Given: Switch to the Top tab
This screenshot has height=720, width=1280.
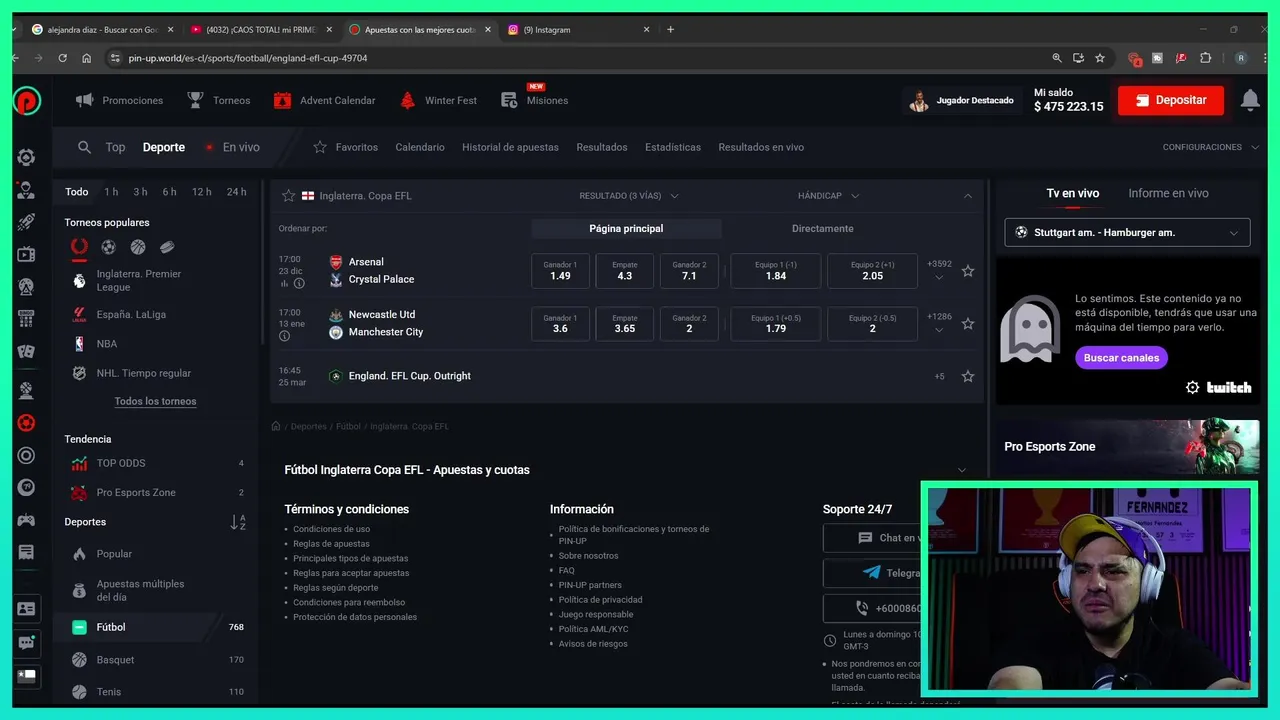Looking at the screenshot, I should (116, 147).
